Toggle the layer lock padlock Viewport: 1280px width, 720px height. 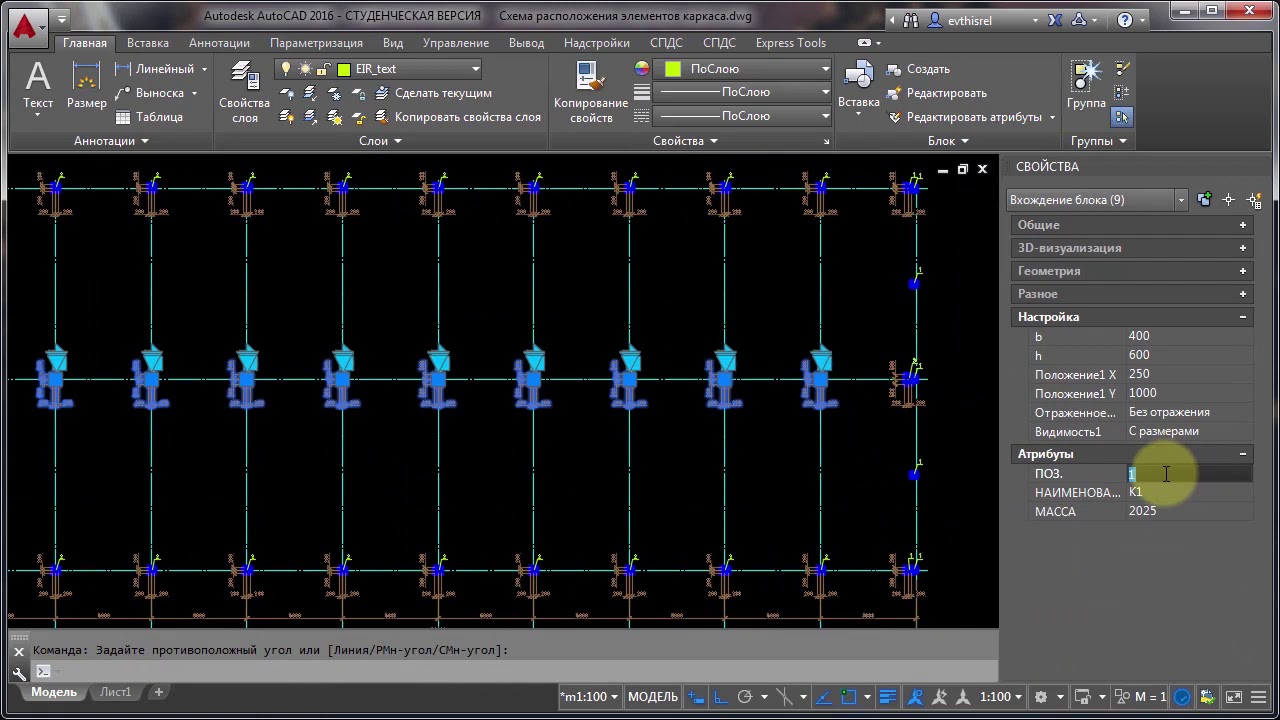pos(325,69)
